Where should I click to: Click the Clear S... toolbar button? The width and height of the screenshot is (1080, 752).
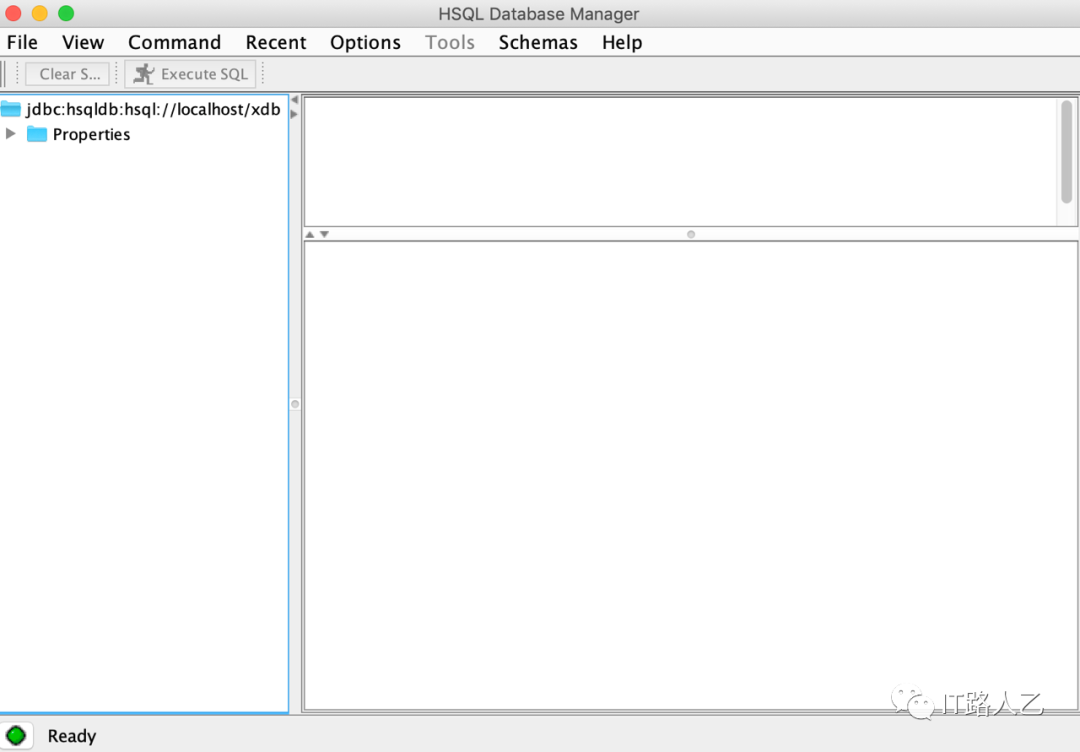point(68,74)
